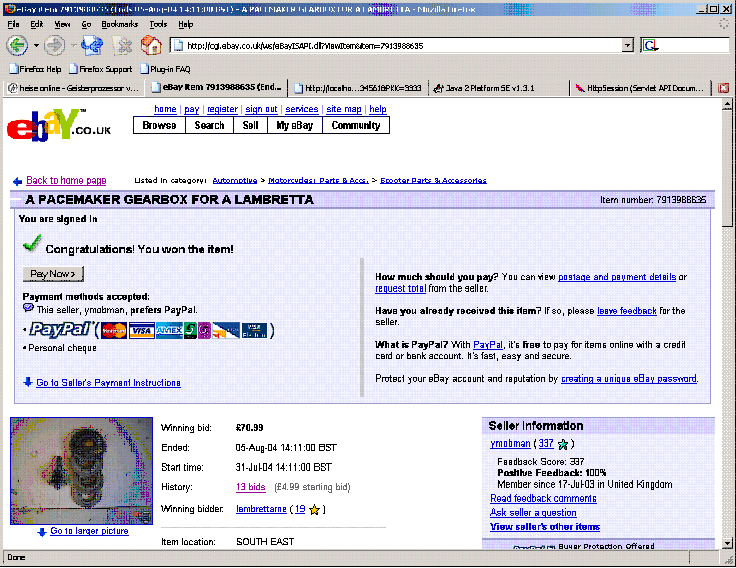Open the Back button history dropdown arrow

pos(36,46)
